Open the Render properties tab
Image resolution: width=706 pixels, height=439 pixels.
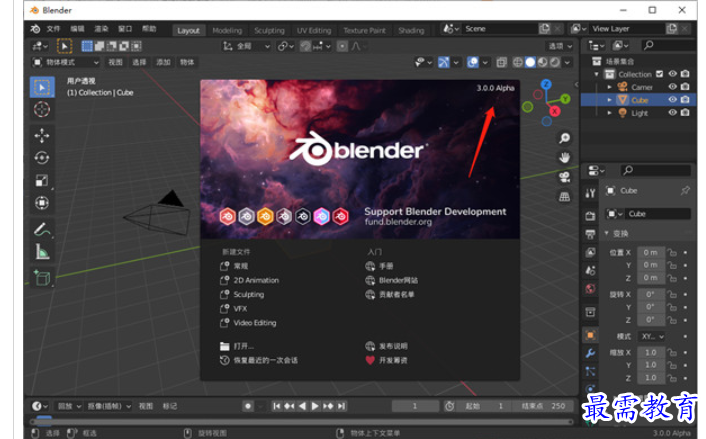coord(590,216)
